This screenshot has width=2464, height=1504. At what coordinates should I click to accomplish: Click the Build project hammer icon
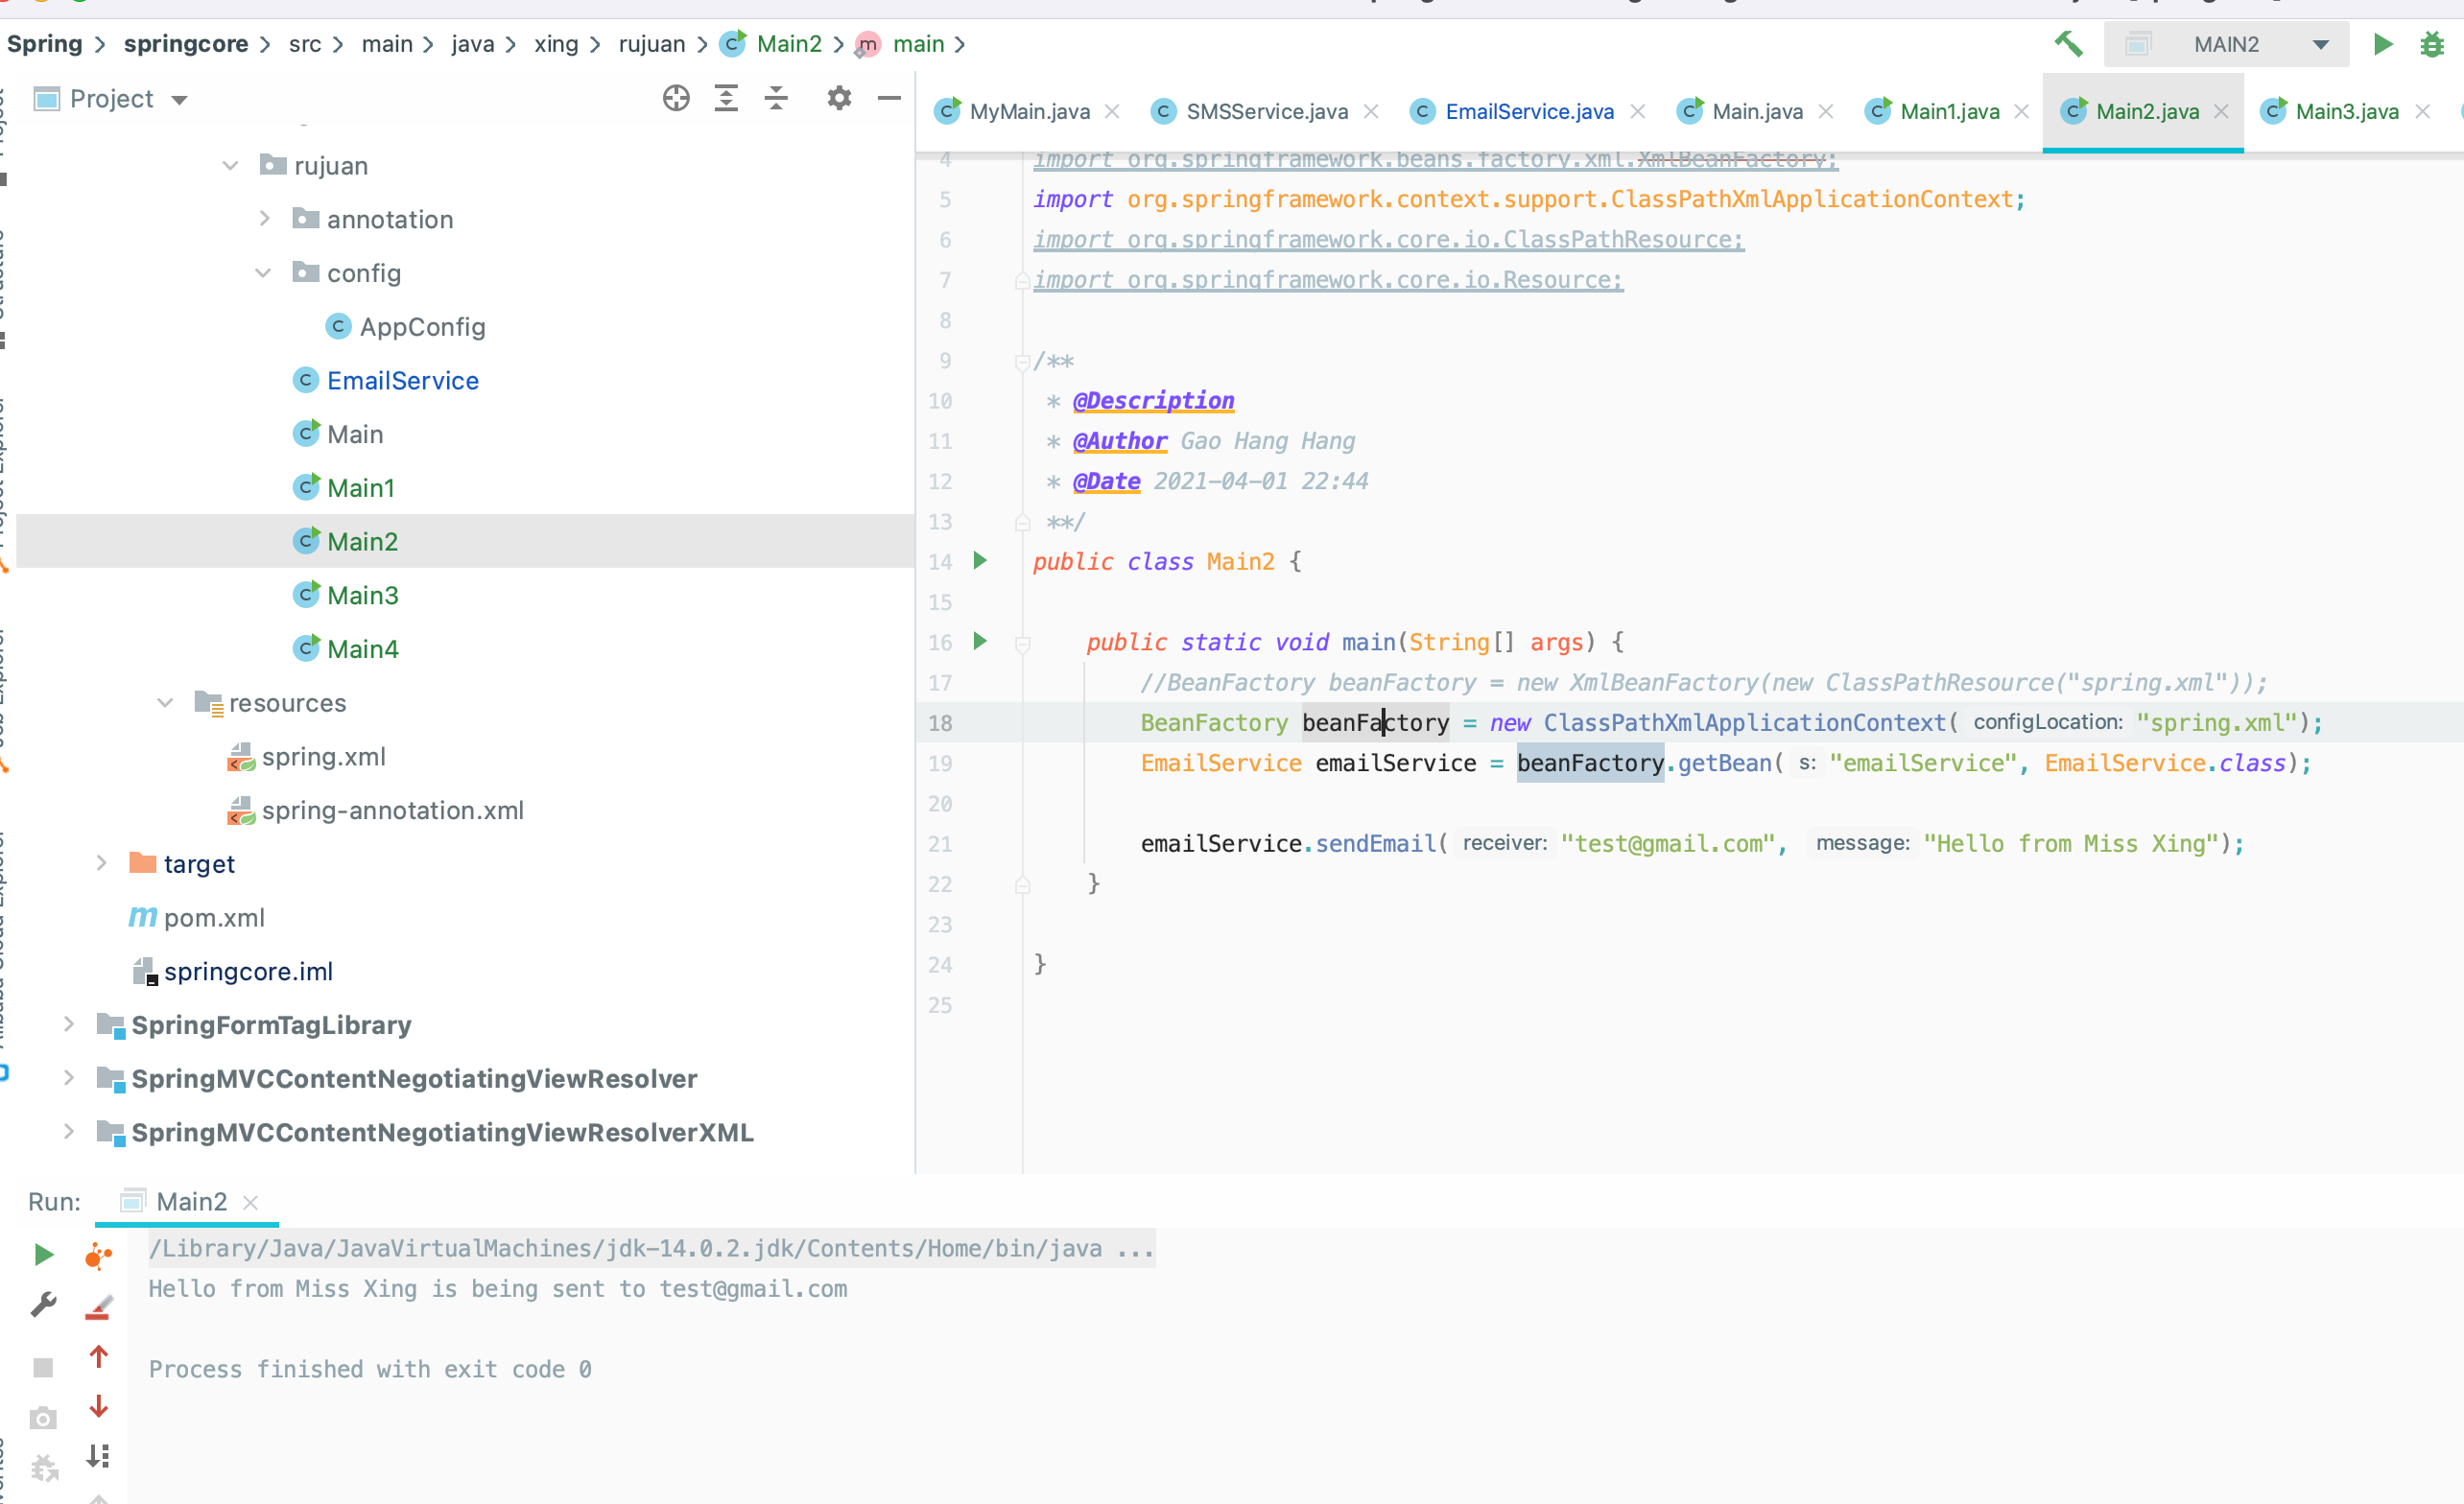coord(2068,44)
